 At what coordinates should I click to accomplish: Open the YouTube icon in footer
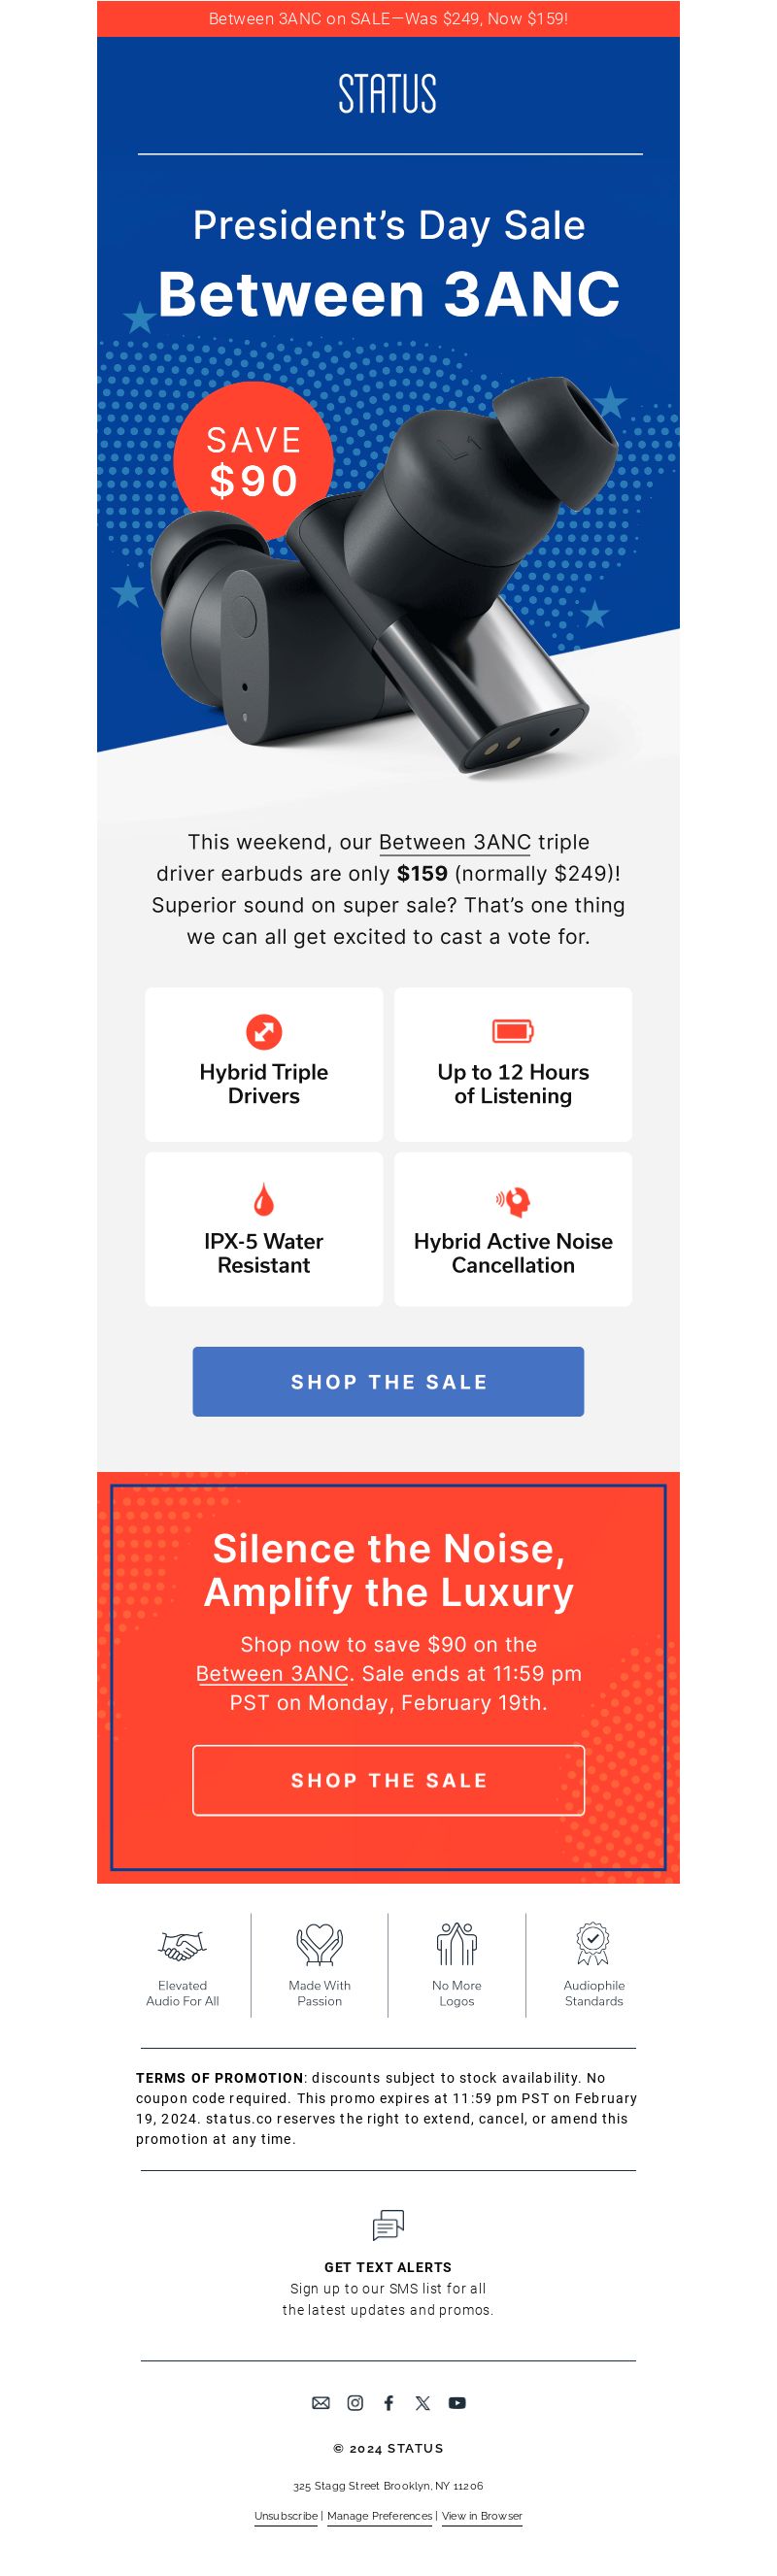coord(457,2402)
